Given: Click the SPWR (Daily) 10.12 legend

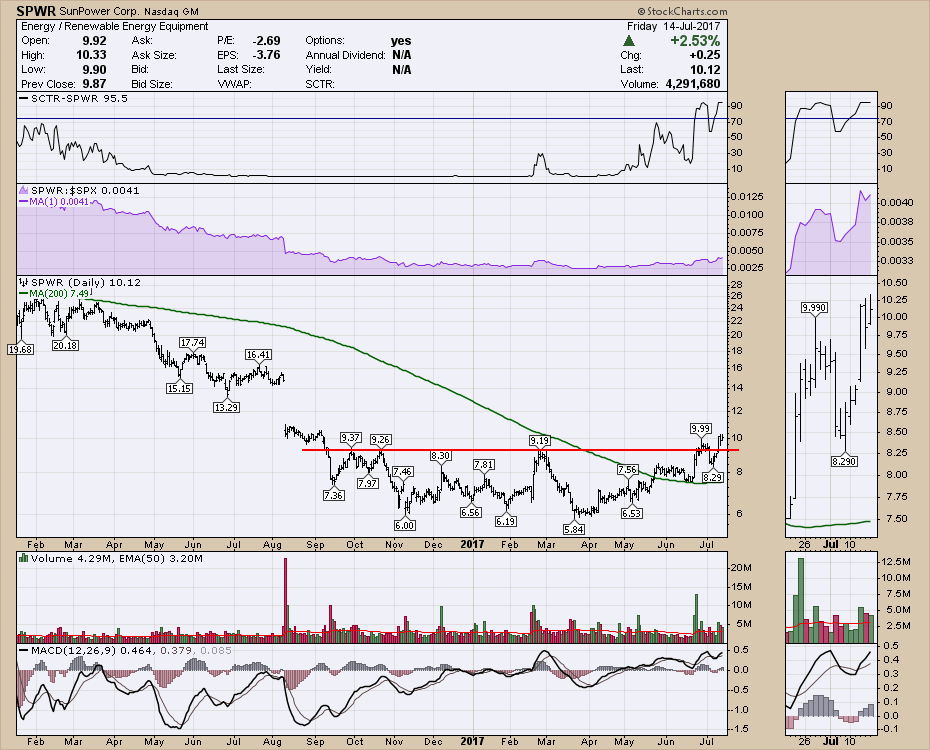Looking at the screenshot, I should (80, 282).
